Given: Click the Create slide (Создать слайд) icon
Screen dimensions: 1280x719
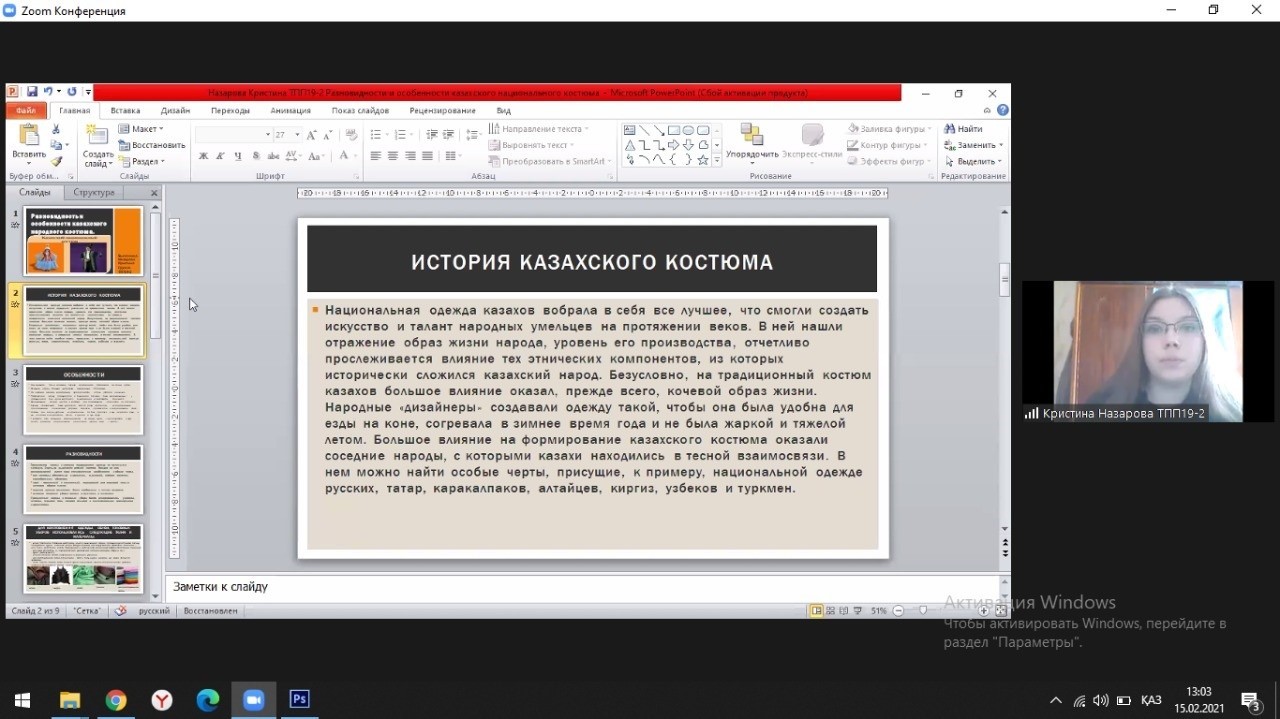Looking at the screenshot, I should click(97, 140).
